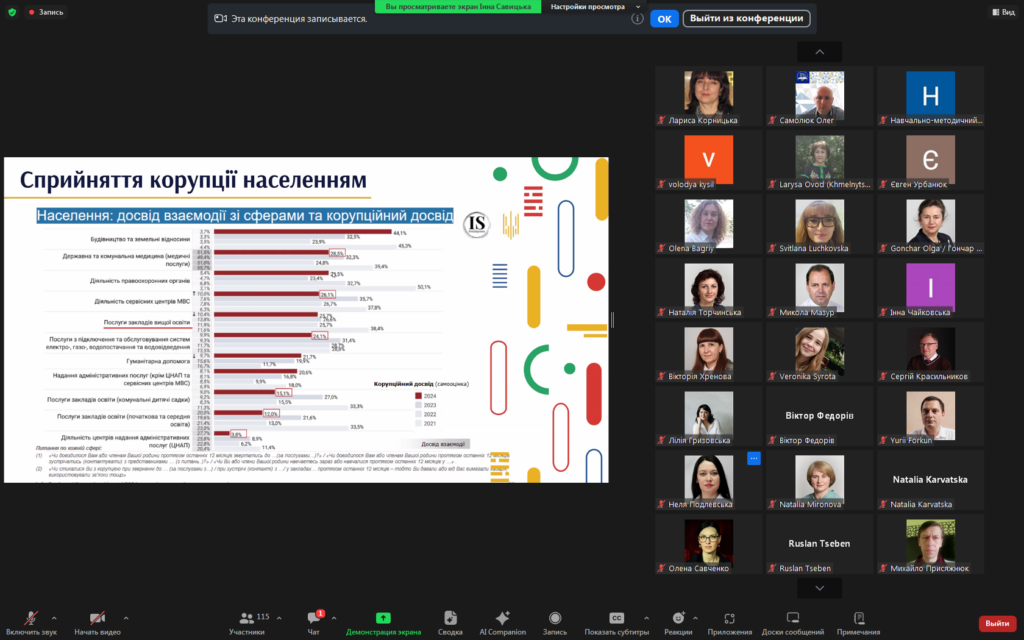Open the Реакции reactions picker

pos(678,619)
